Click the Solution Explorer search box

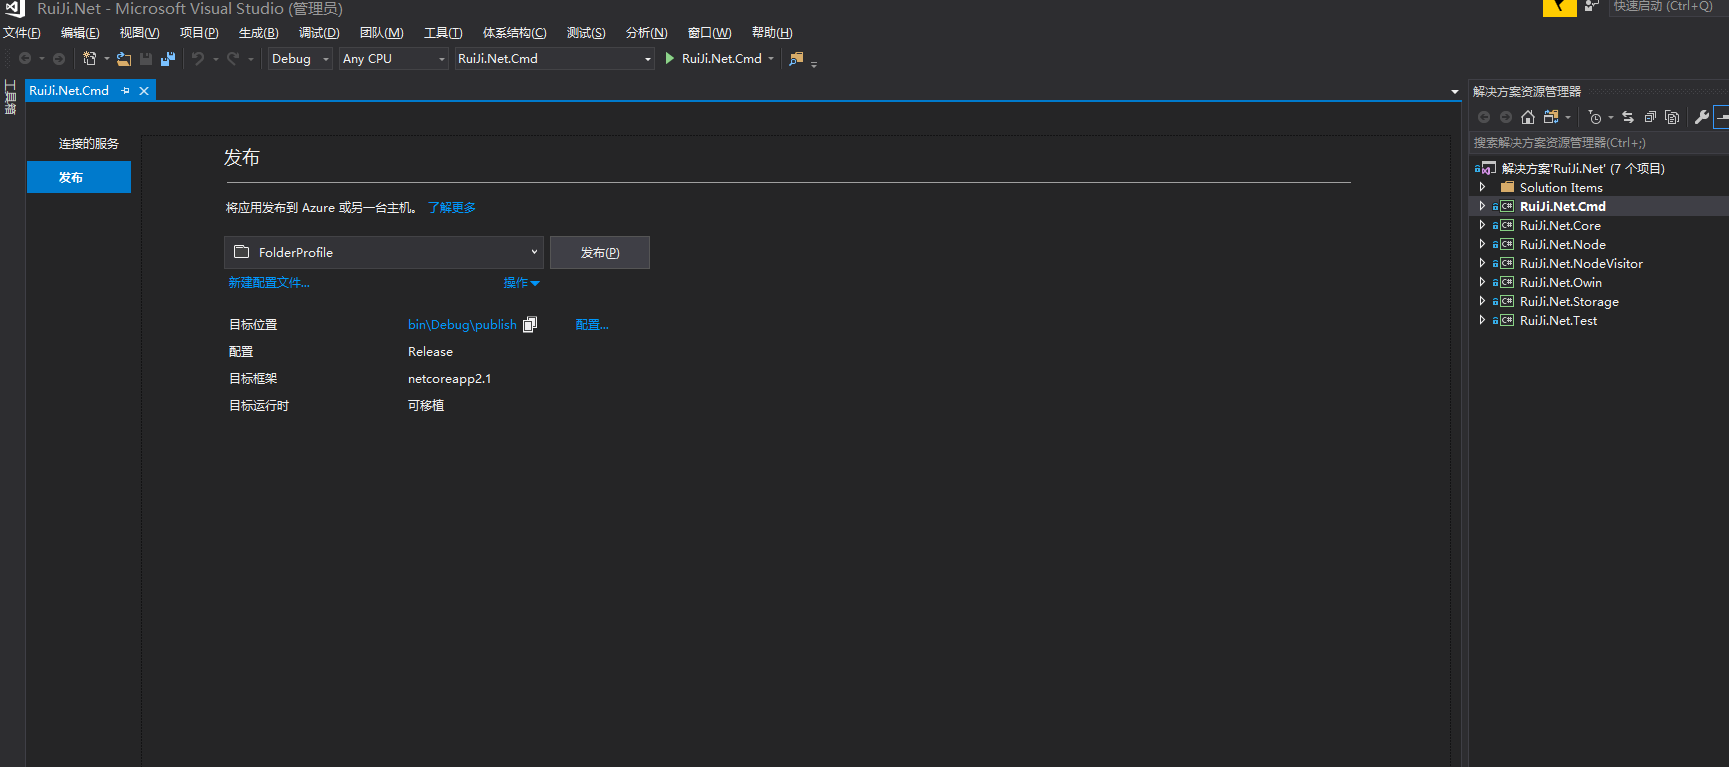click(x=1598, y=143)
